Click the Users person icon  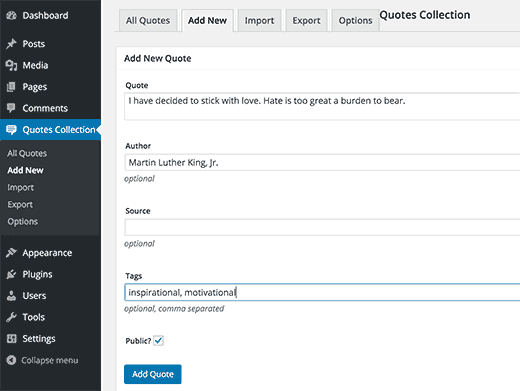pyautogui.click(x=11, y=296)
